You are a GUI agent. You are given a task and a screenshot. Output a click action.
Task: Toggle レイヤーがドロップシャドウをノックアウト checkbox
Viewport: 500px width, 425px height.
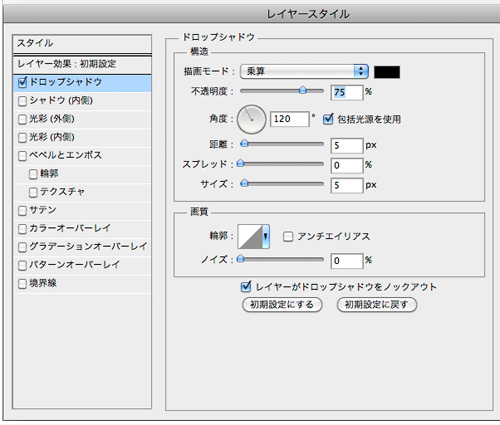pyautogui.click(x=246, y=286)
